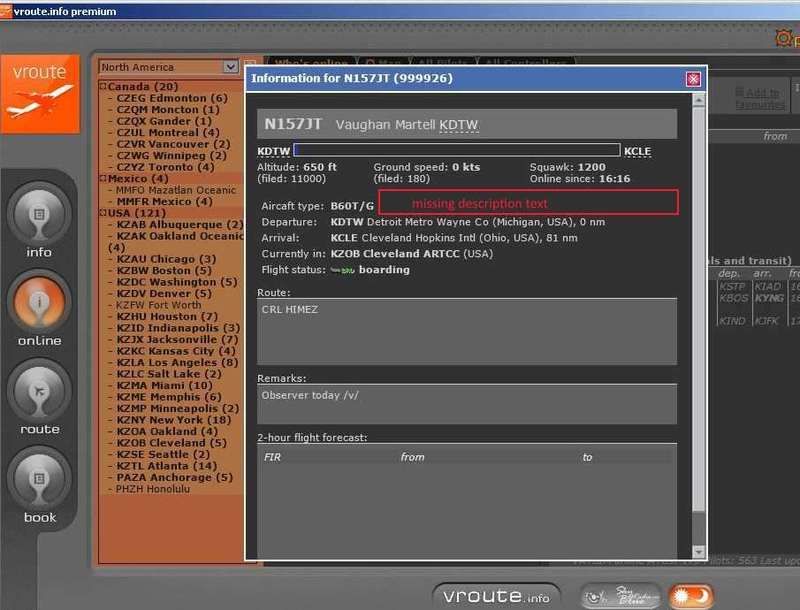Click the book sidebar icon
Screen dimensions: 800x610
39,479
